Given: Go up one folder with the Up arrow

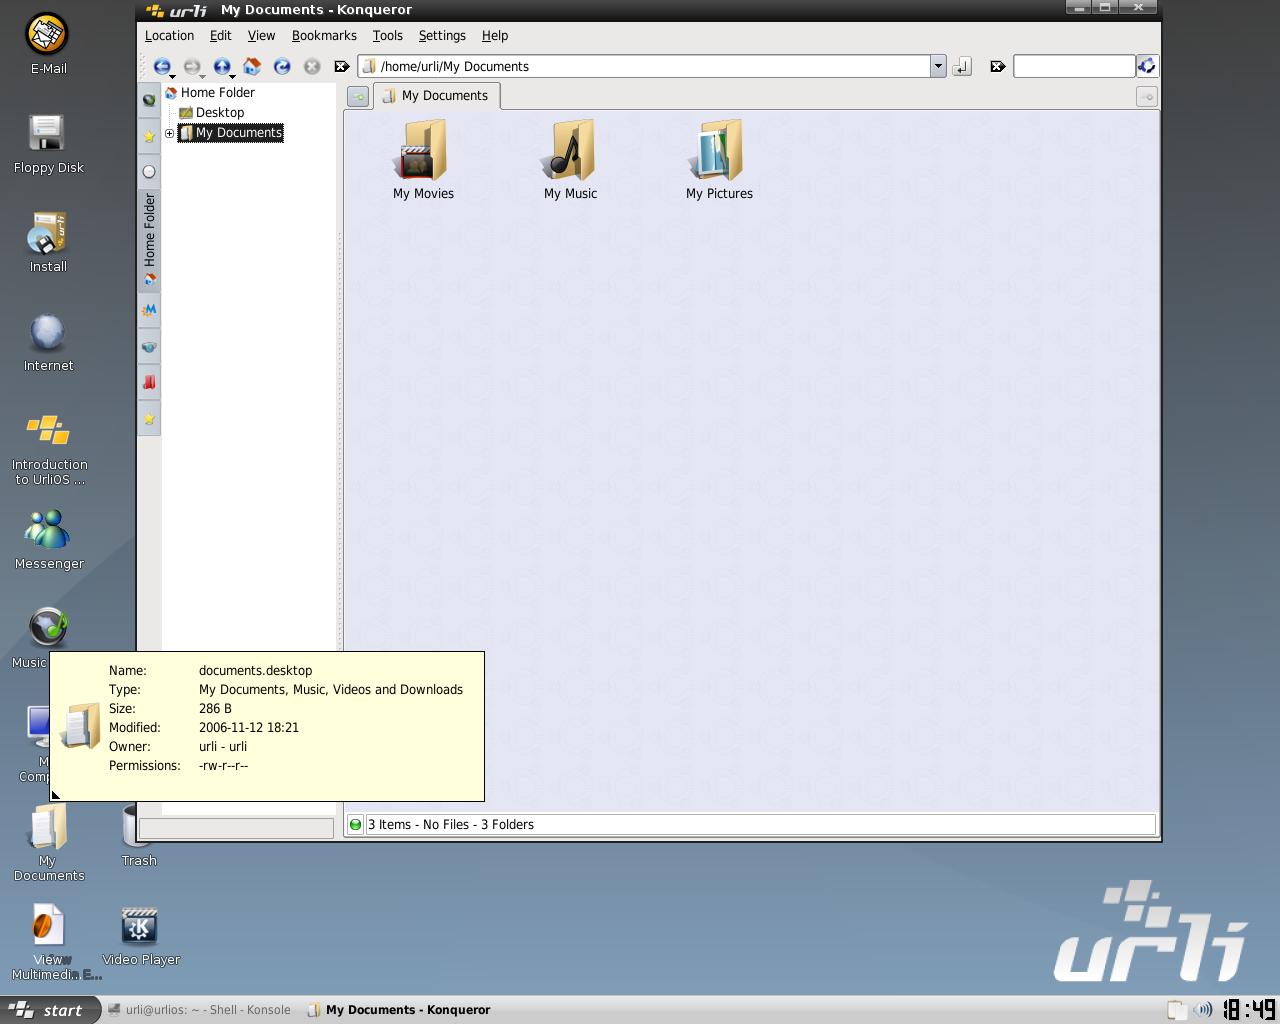Looking at the screenshot, I should pyautogui.click(x=221, y=66).
